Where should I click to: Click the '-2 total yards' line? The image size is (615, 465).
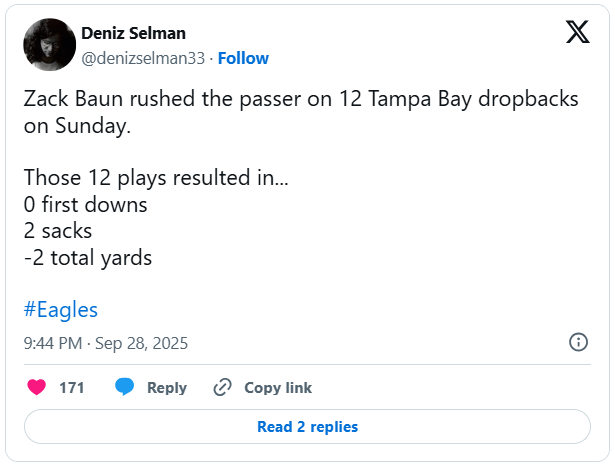[x=88, y=257]
